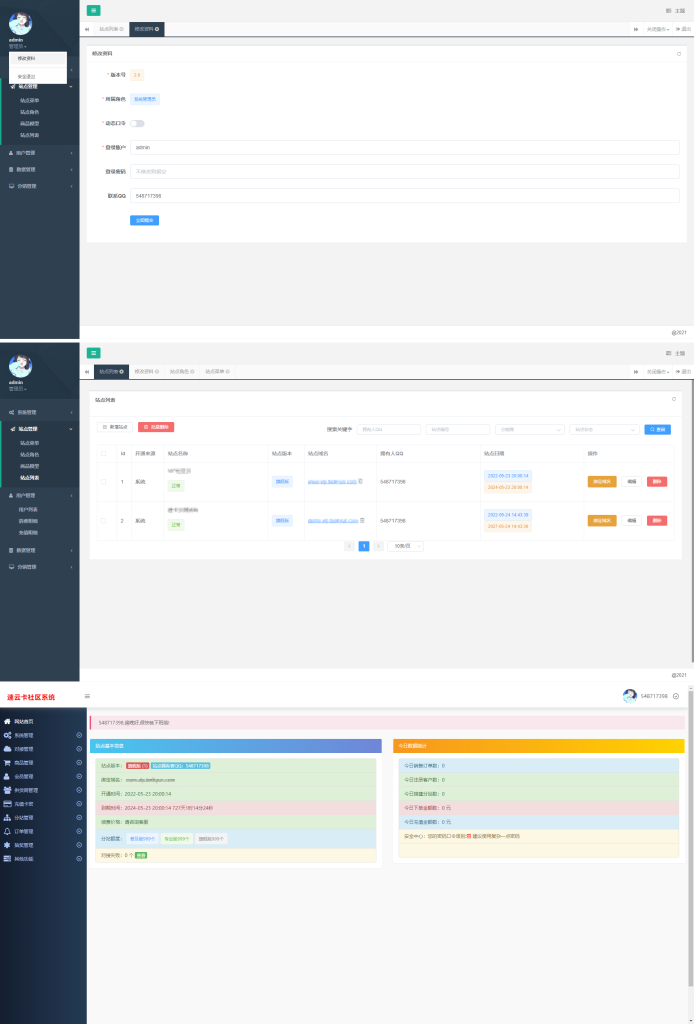Open dropdown arrow next to 548717398 avatar

pos(676,696)
